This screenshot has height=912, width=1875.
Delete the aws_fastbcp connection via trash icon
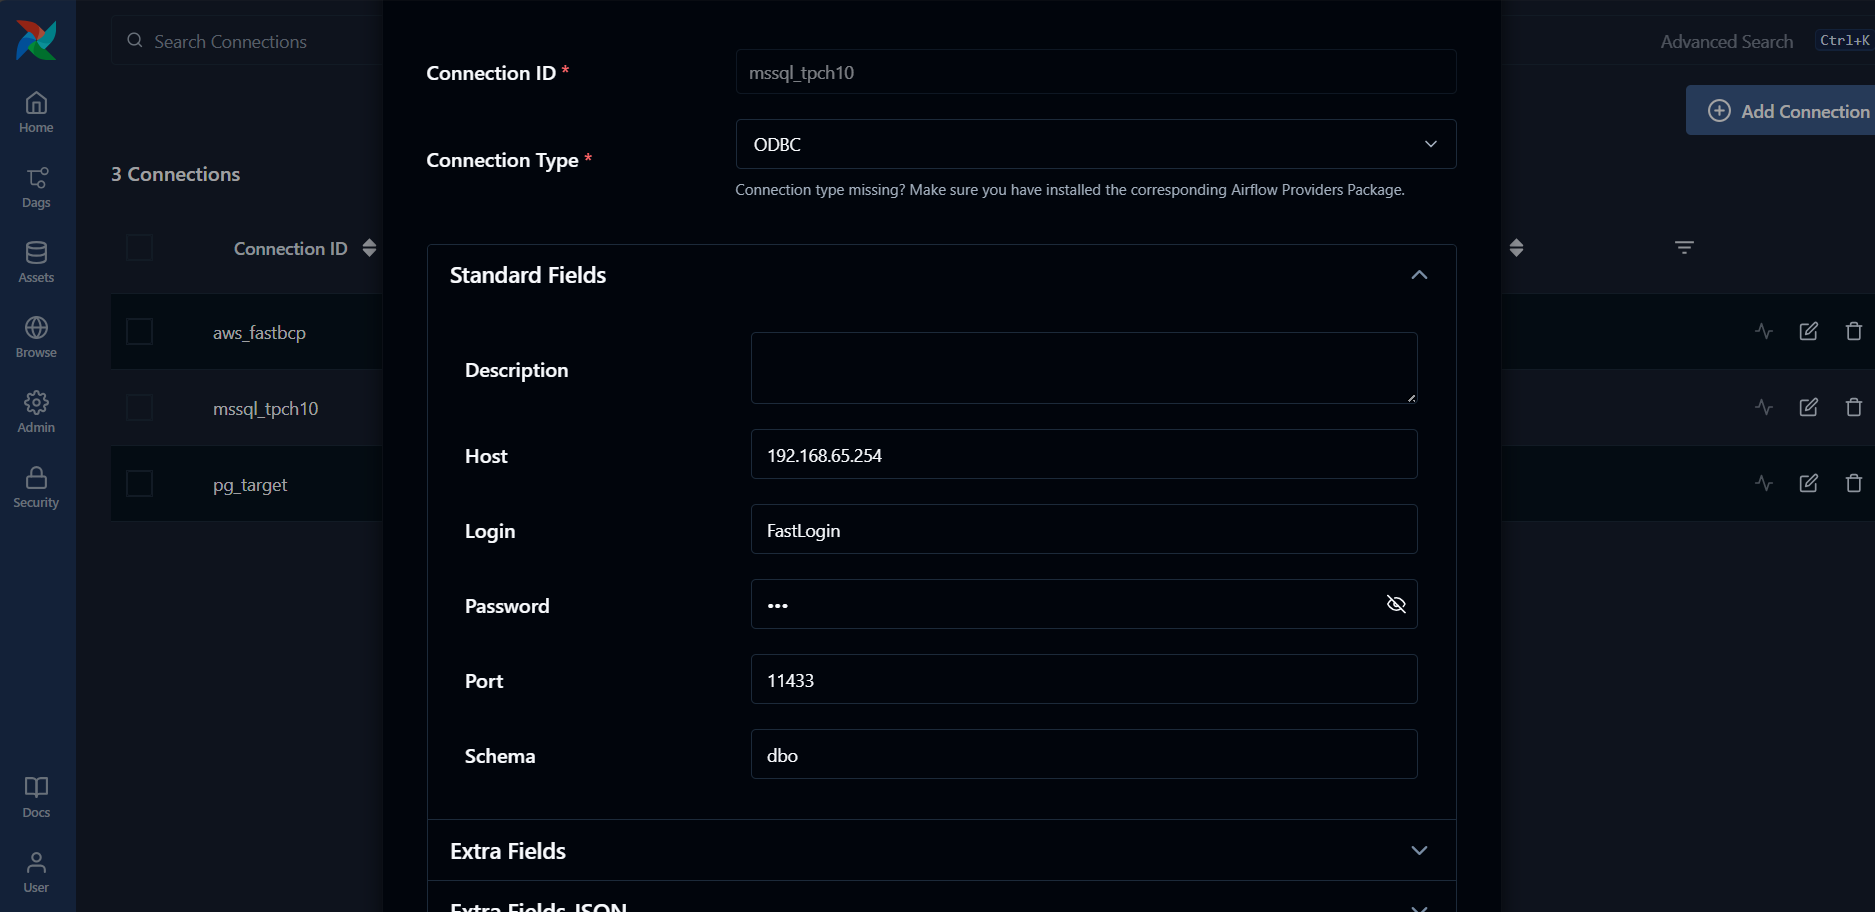coord(1853,331)
